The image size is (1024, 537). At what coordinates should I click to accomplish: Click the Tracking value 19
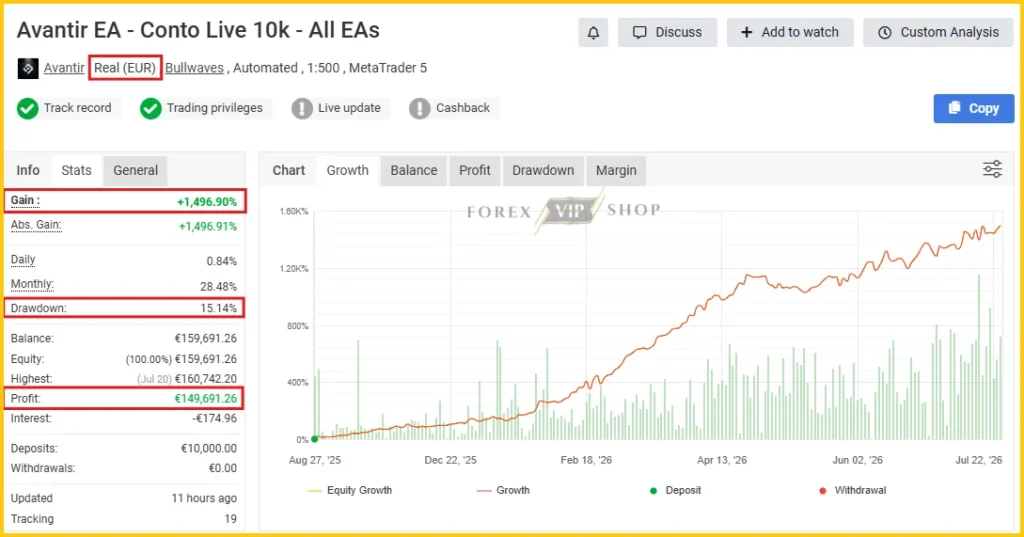coord(231,519)
